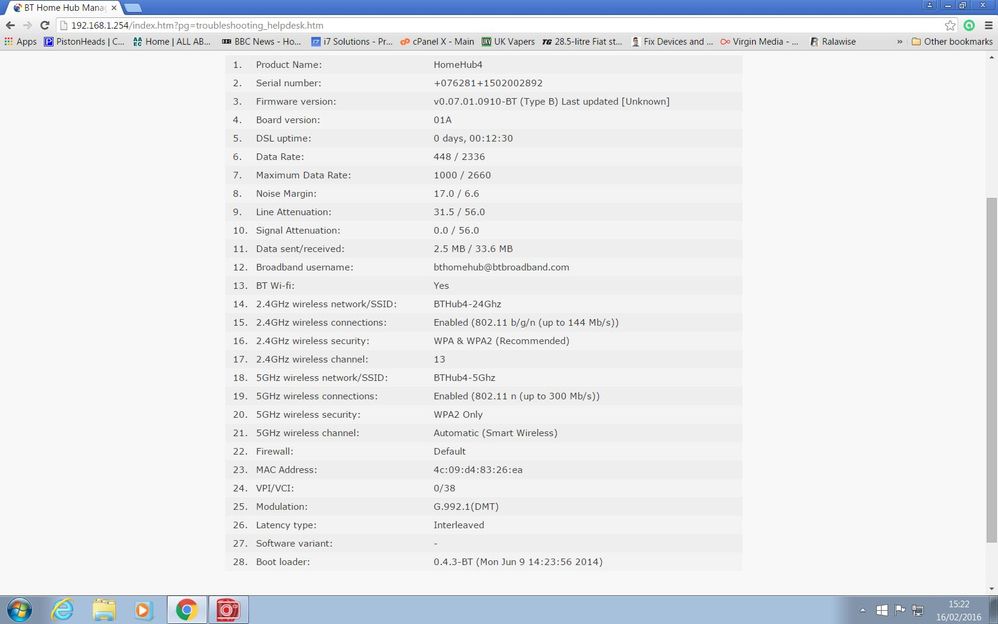
Task: Open the BBC News bookmark
Action: coord(262,41)
